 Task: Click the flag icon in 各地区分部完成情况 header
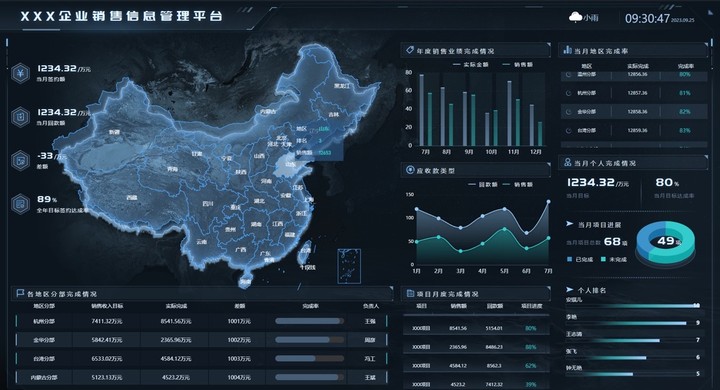coord(20,293)
